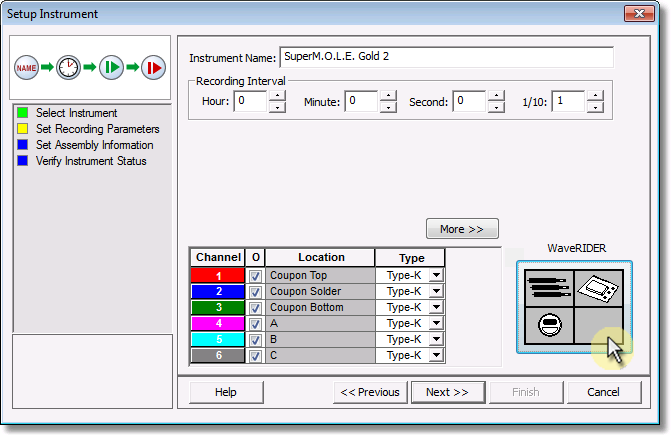This screenshot has height=437, width=672.
Task: Open Type dropdown for channel 5 row B
Action: 436,339
